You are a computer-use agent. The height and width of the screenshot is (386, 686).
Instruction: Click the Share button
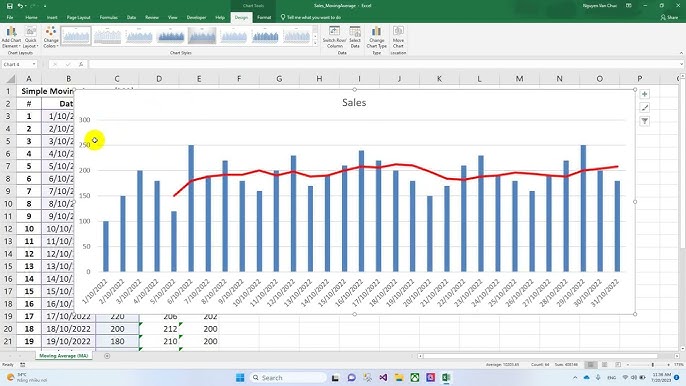(669, 18)
